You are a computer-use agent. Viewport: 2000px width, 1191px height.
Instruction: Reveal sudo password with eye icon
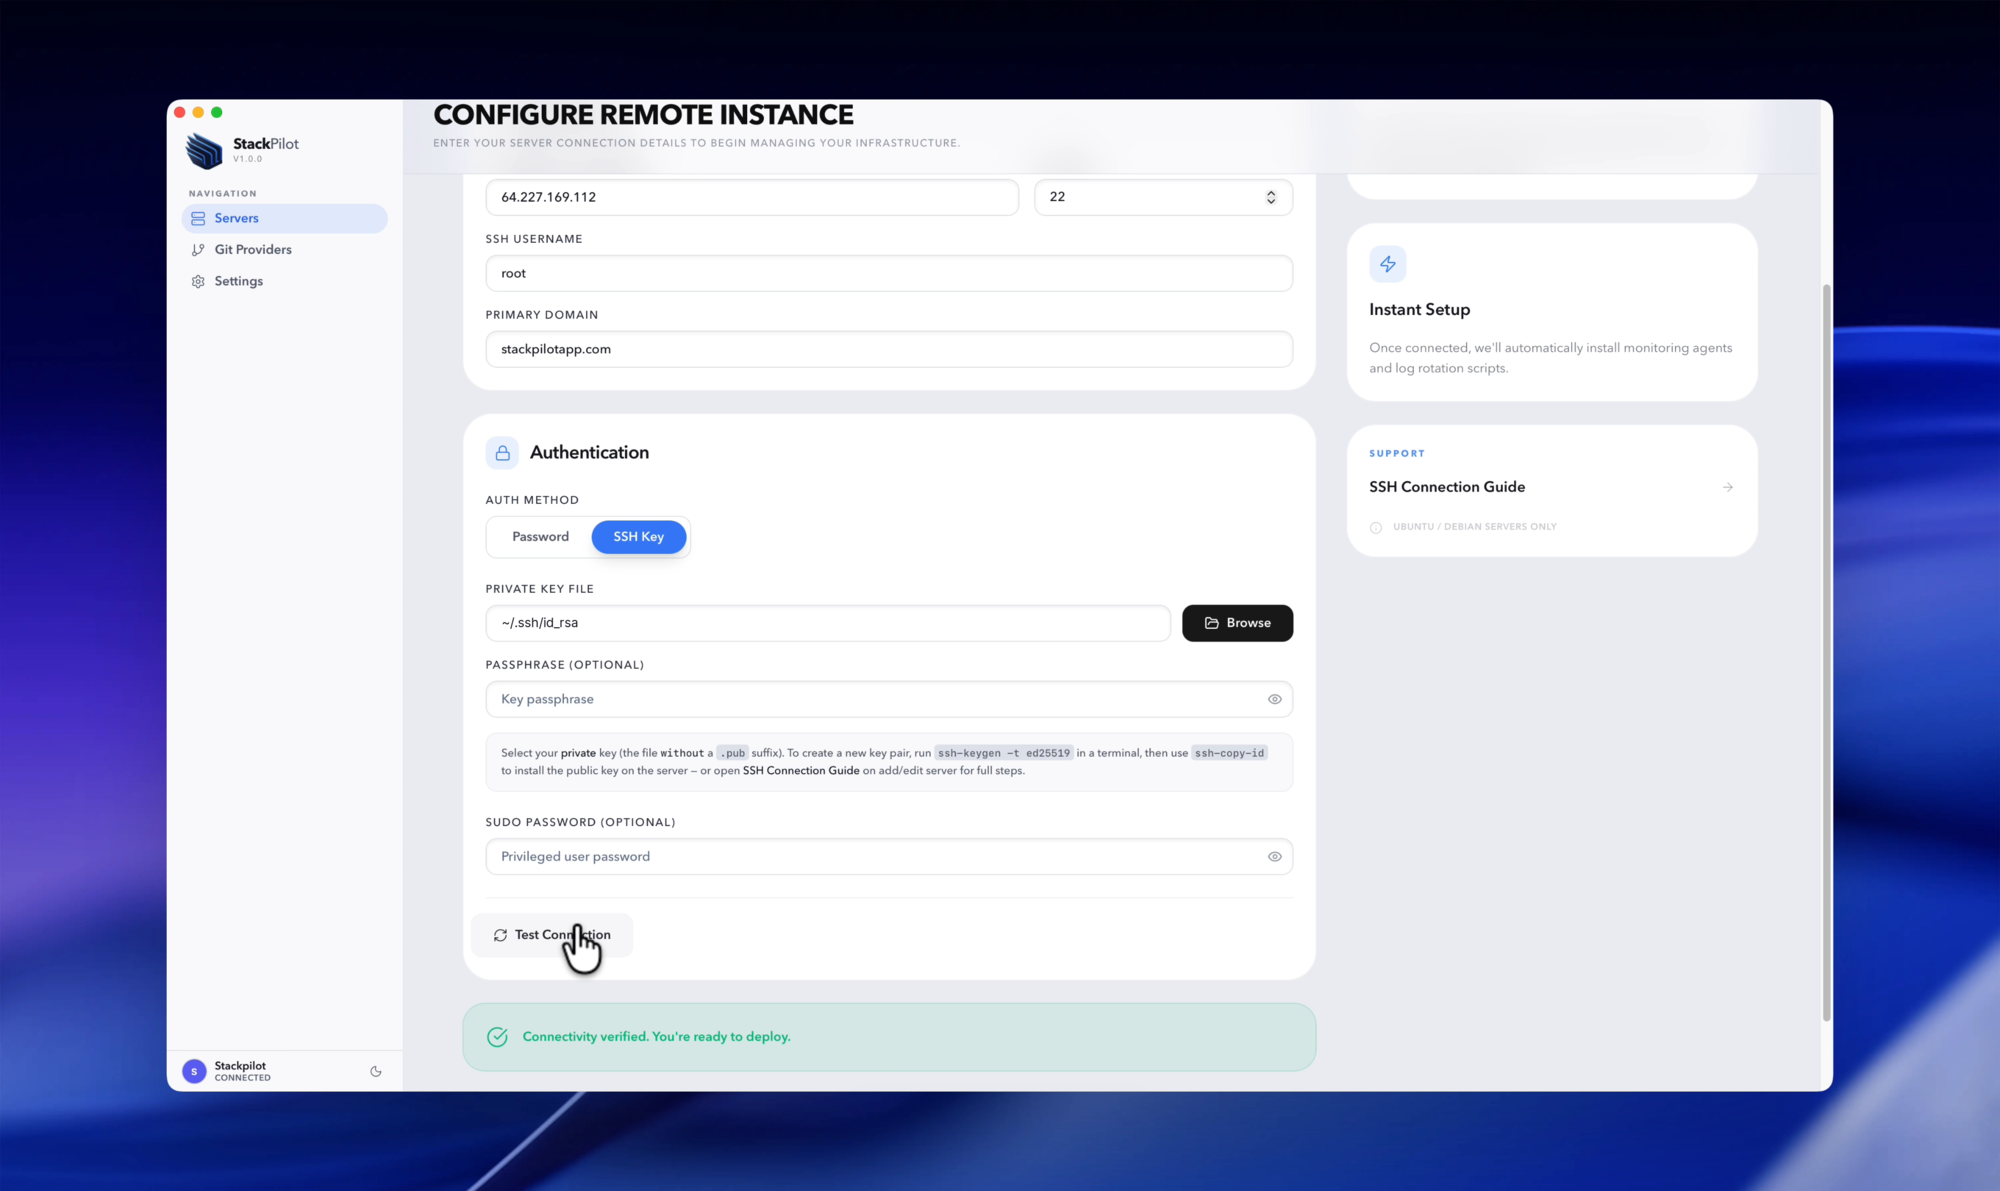coord(1274,857)
